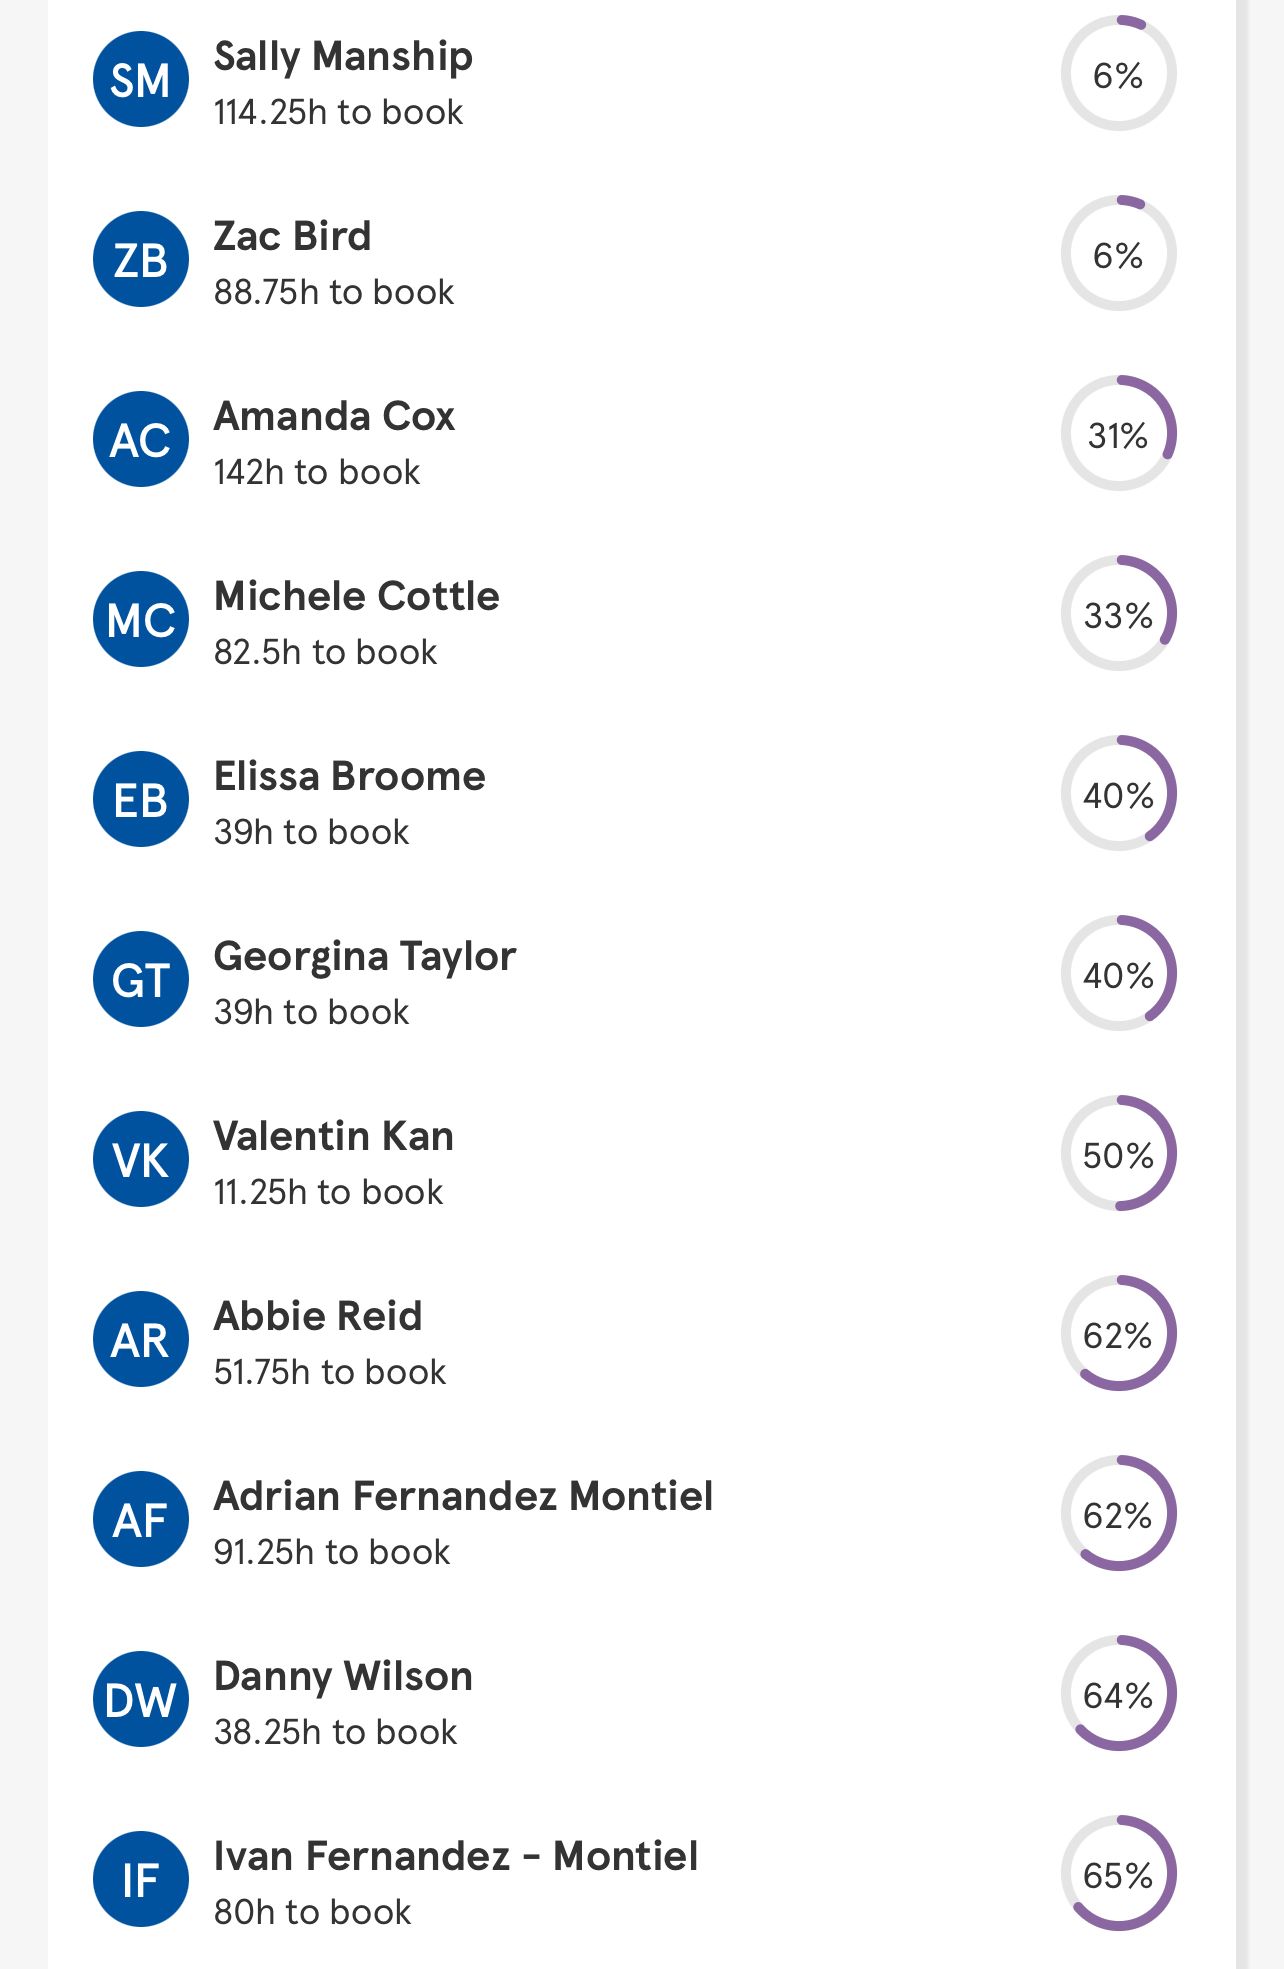Open Danny Wilson's name link
This screenshot has height=1969, width=1284.
[x=343, y=1676]
